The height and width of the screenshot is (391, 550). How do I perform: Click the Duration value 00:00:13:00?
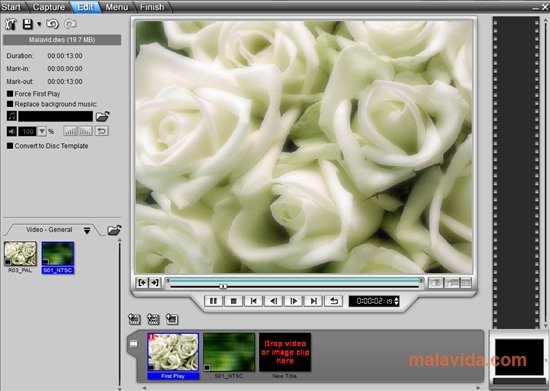pos(65,56)
